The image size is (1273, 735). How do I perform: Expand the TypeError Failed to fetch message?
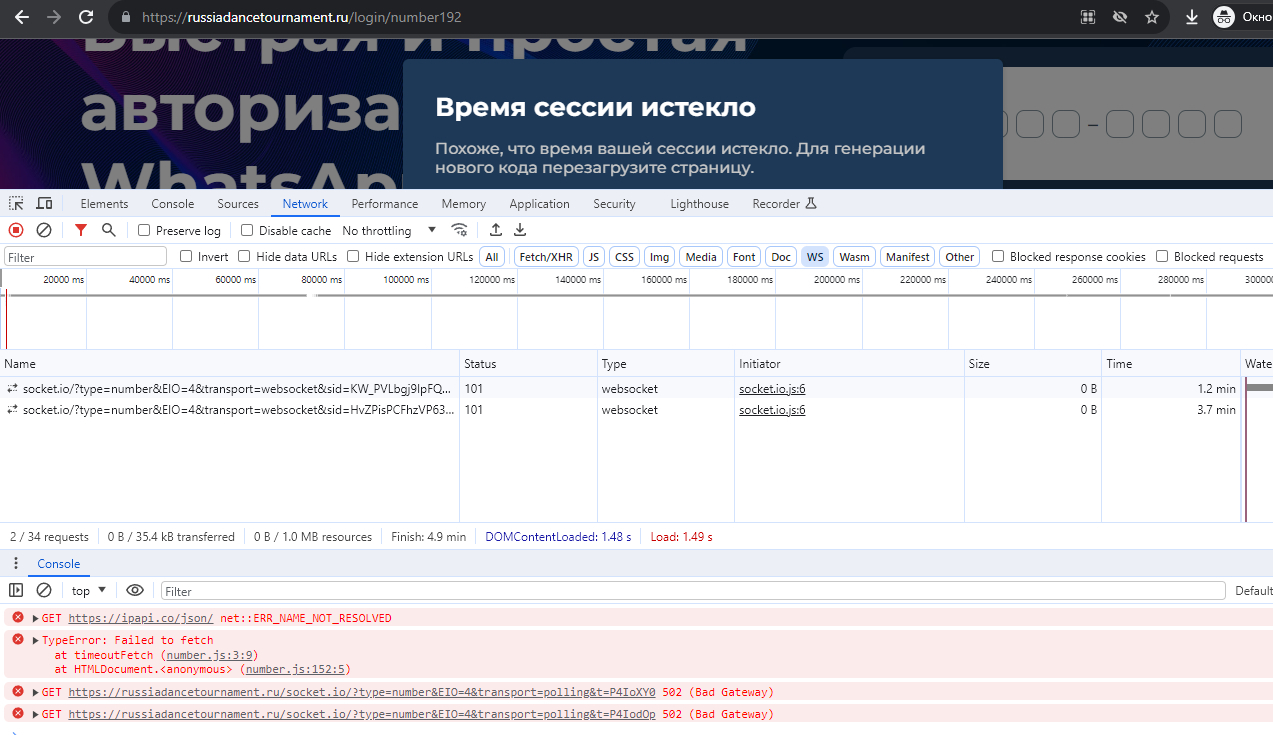tap(36, 641)
